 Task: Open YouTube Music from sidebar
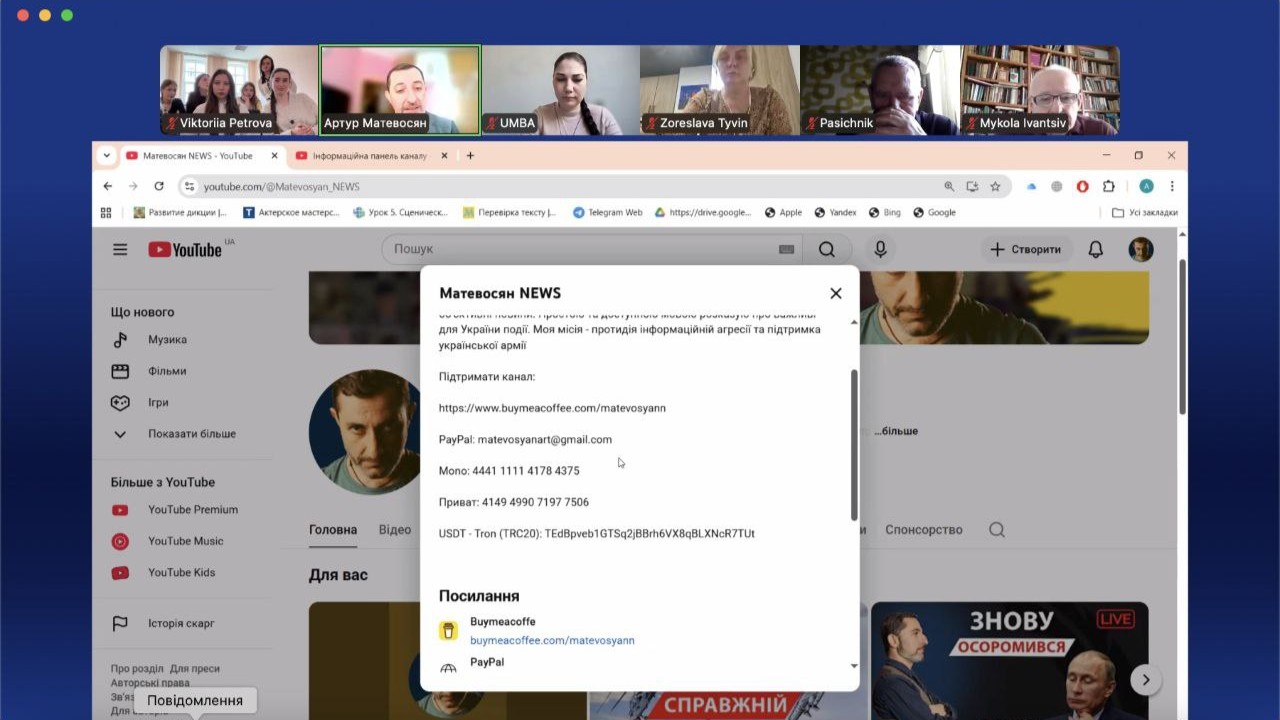tap(185, 541)
